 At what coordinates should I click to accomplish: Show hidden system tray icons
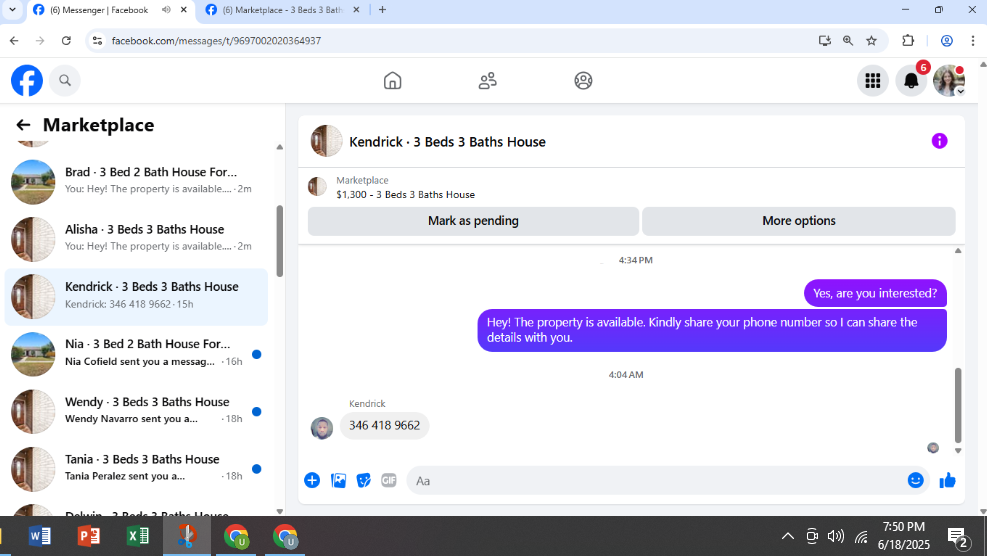[787, 536]
